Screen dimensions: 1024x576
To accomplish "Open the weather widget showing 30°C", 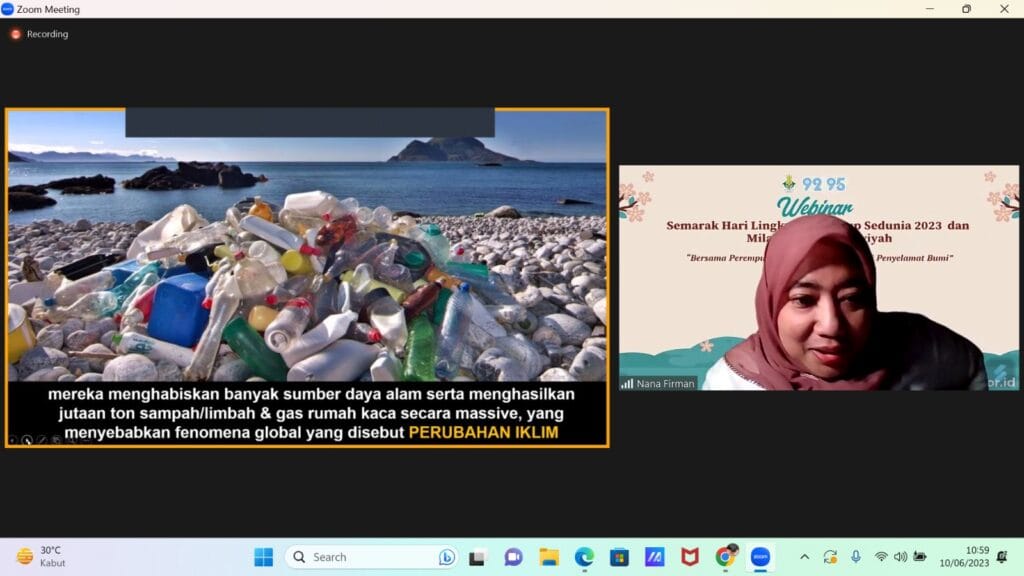I will pos(40,557).
